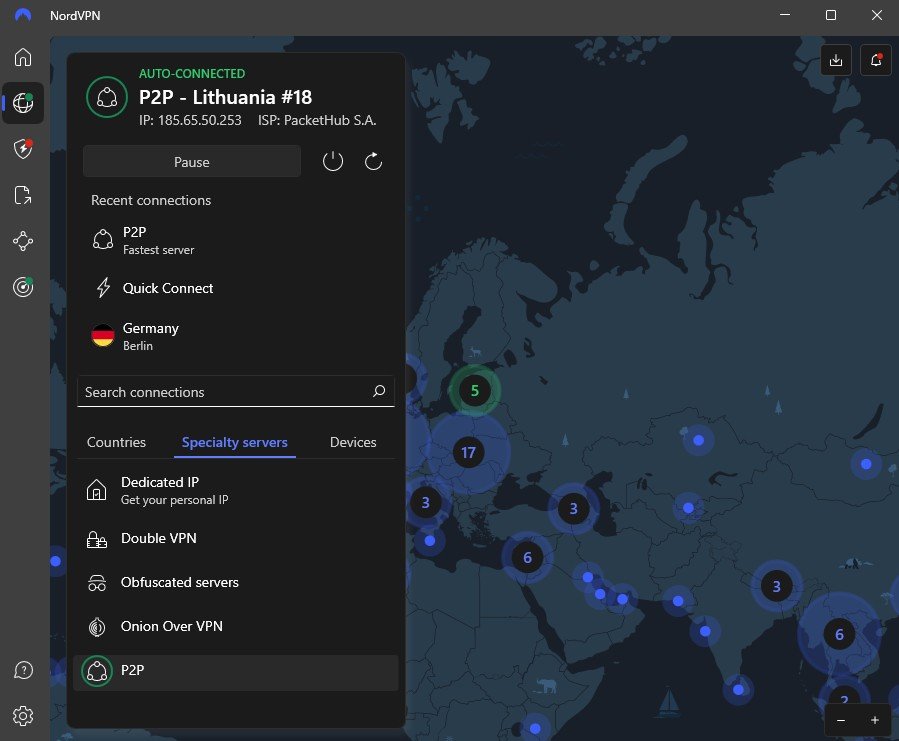The height and width of the screenshot is (741, 899).
Task: Select Obfuscated servers option
Action: click(x=235, y=583)
